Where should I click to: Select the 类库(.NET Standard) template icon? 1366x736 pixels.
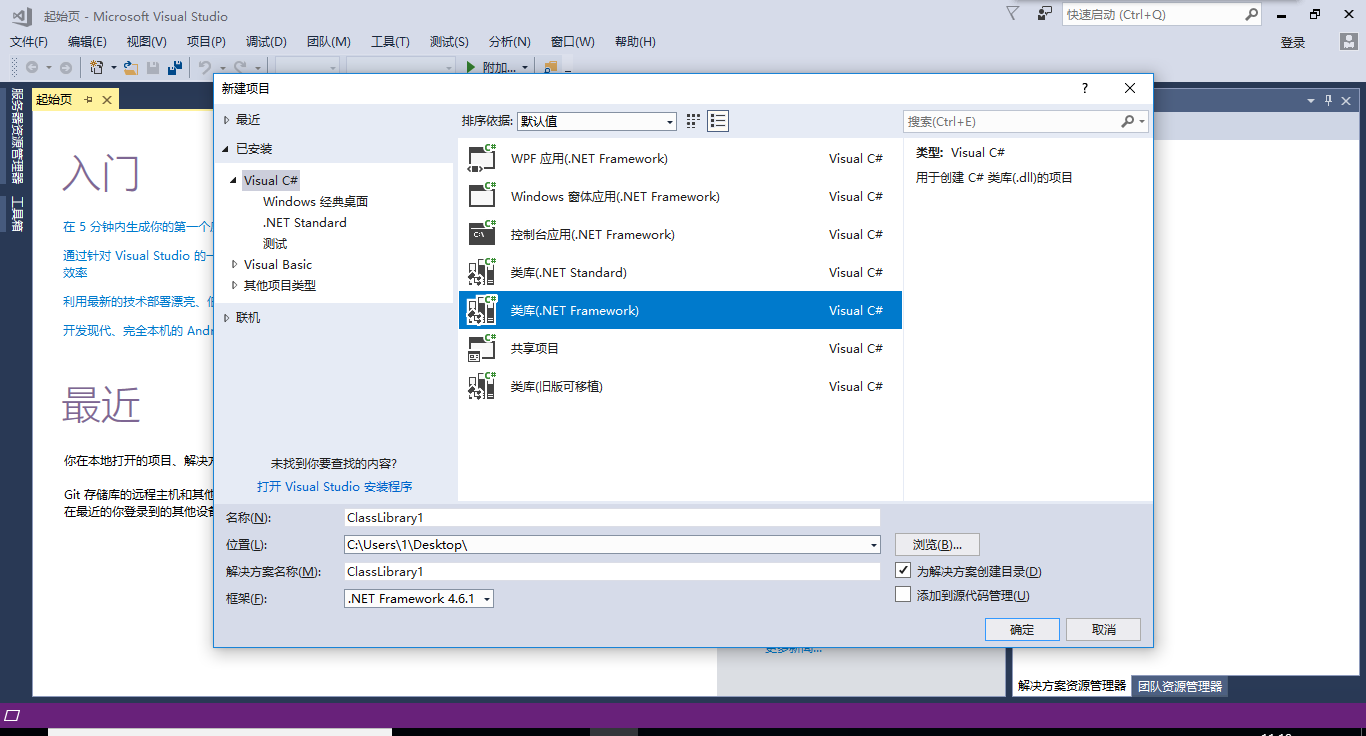(x=482, y=272)
